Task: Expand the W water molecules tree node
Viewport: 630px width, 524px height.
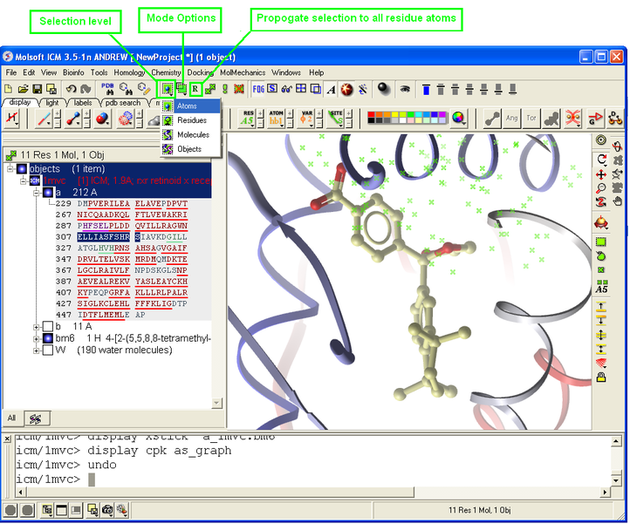Action: pos(36,351)
